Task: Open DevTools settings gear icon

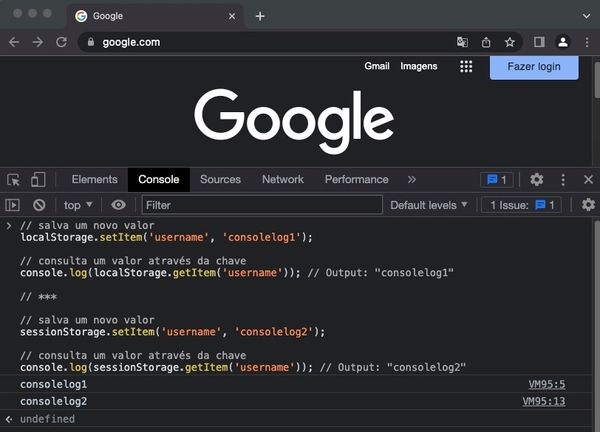Action: pos(537,180)
